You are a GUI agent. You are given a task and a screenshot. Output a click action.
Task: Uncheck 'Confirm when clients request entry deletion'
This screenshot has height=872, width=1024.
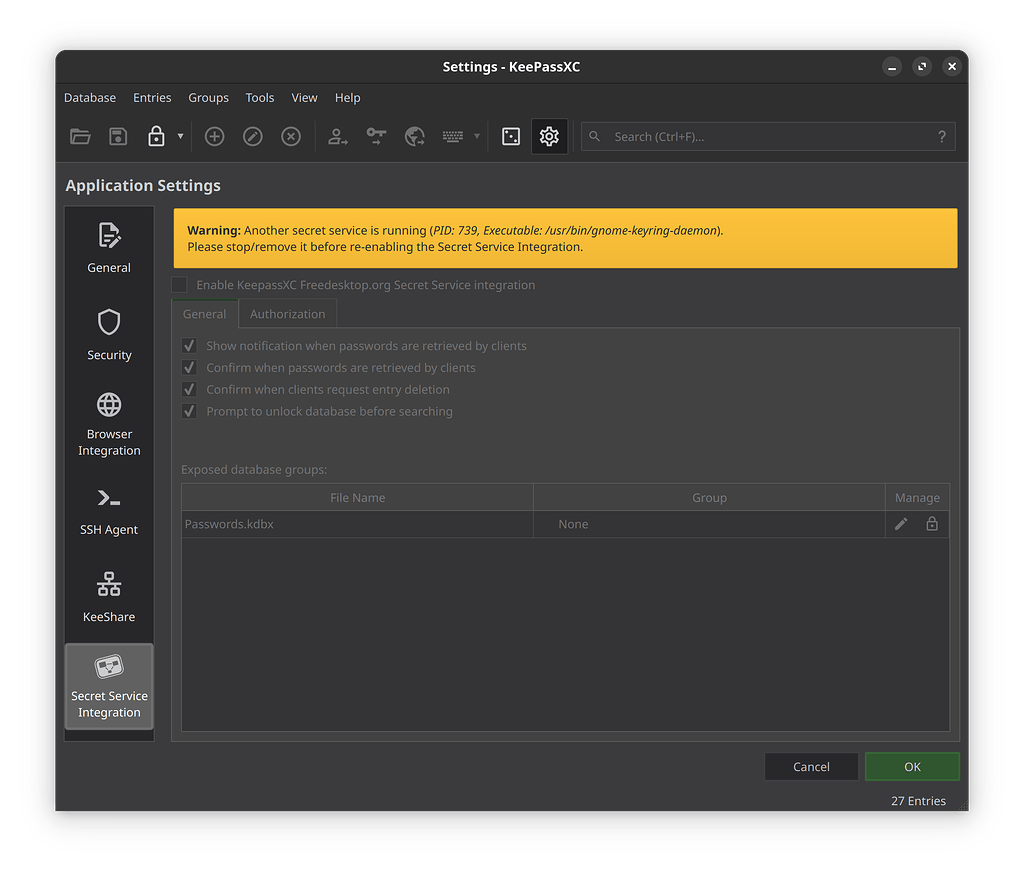point(189,389)
